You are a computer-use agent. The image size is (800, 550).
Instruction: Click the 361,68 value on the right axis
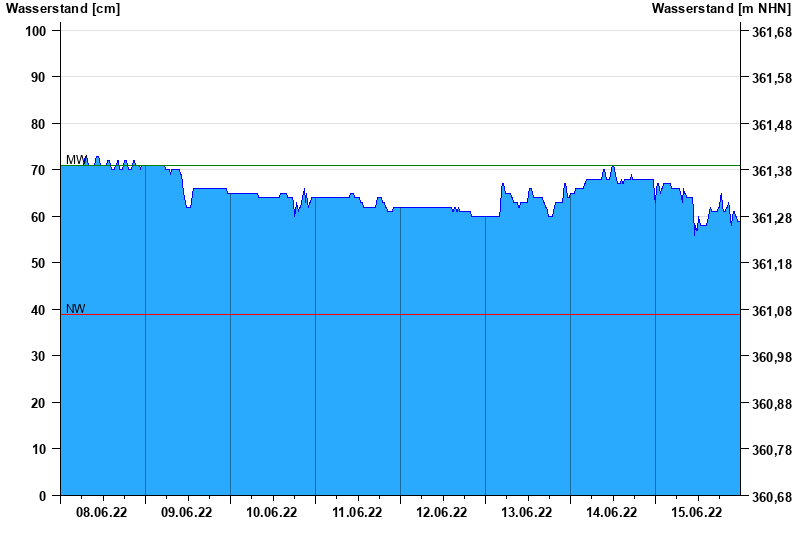[772, 32]
